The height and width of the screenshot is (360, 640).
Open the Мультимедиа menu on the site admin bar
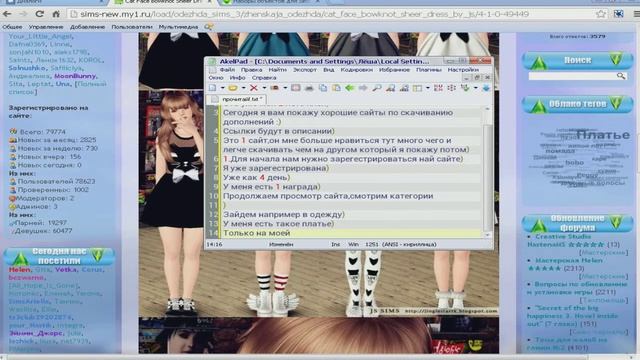(178, 27)
